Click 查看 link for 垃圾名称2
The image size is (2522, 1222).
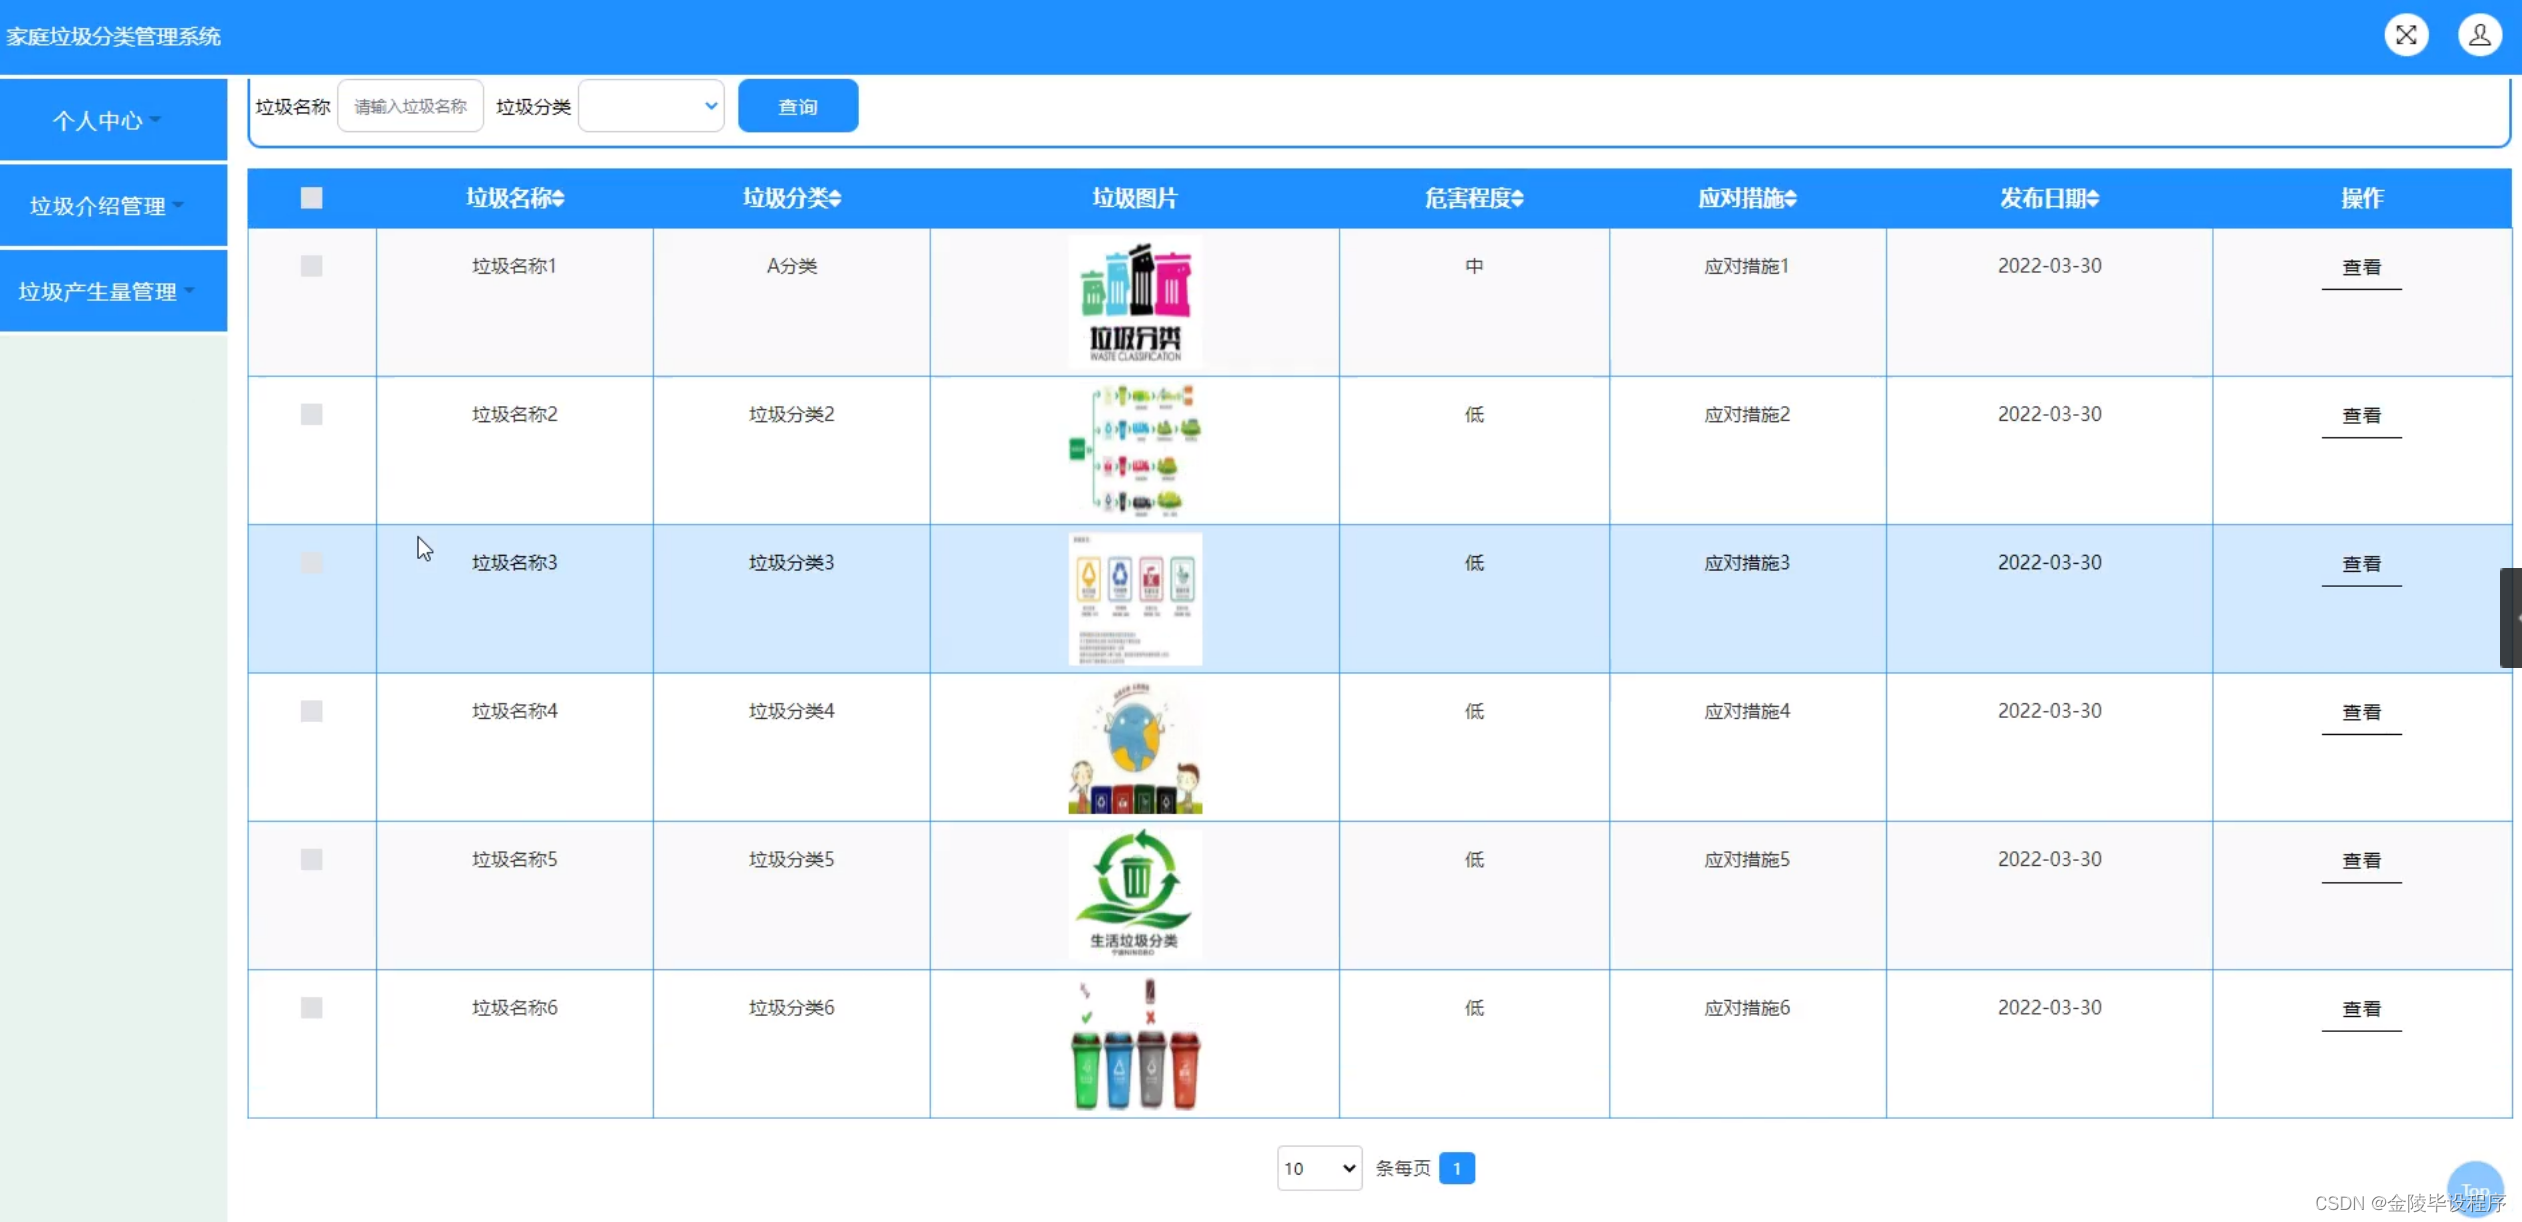click(x=2360, y=416)
